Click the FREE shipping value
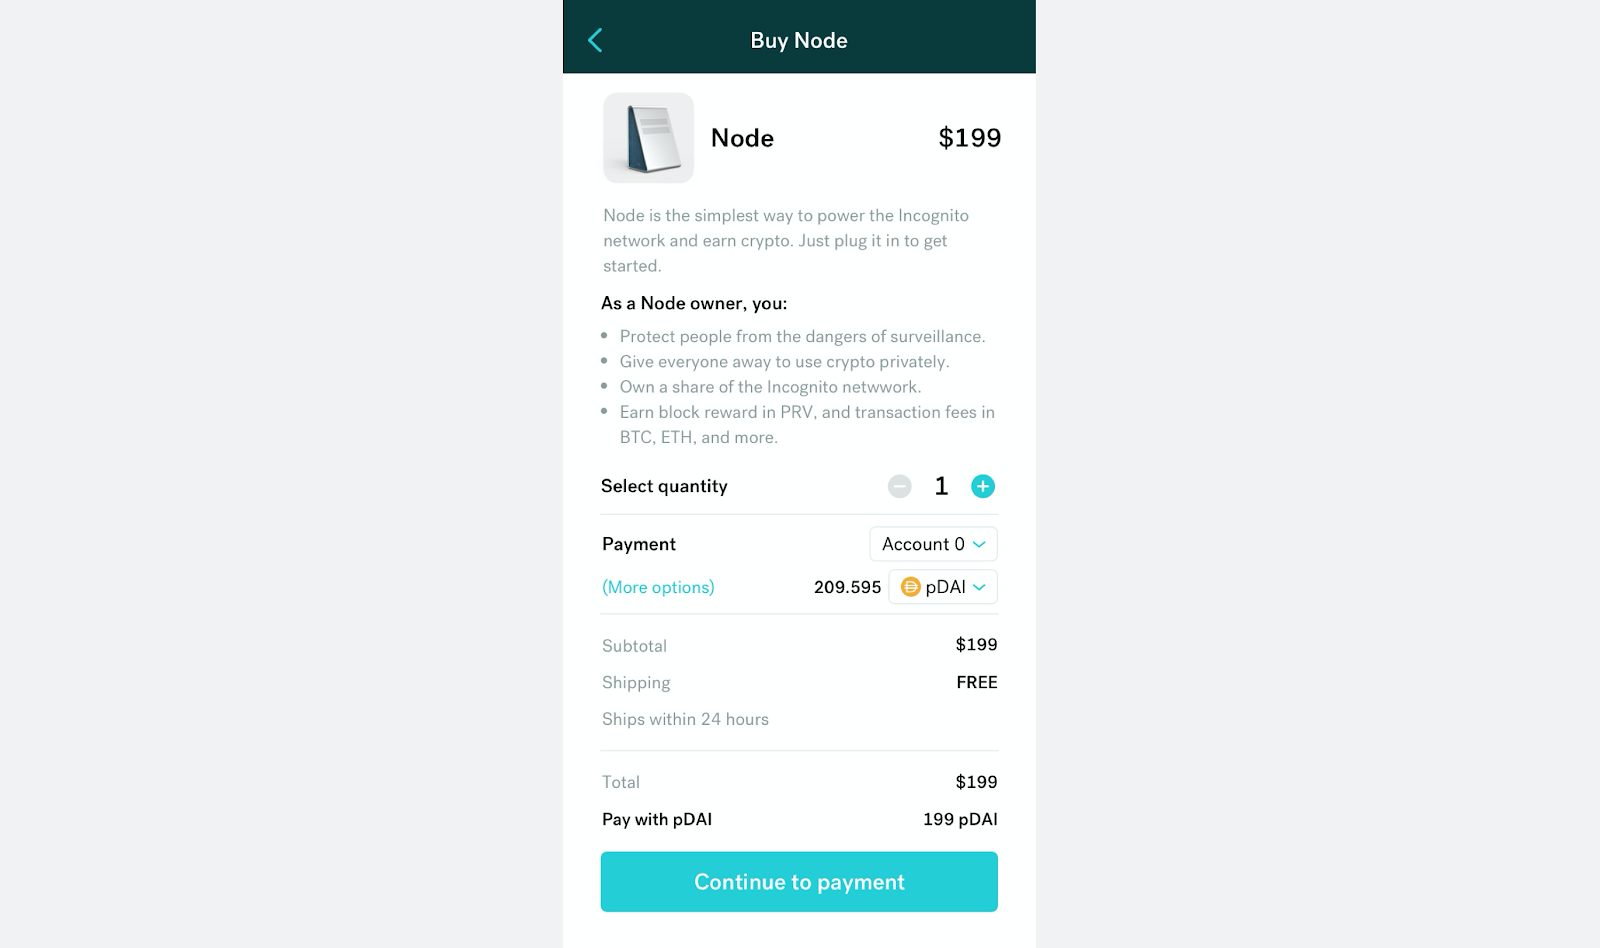The height and width of the screenshot is (948, 1600). pos(977,682)
